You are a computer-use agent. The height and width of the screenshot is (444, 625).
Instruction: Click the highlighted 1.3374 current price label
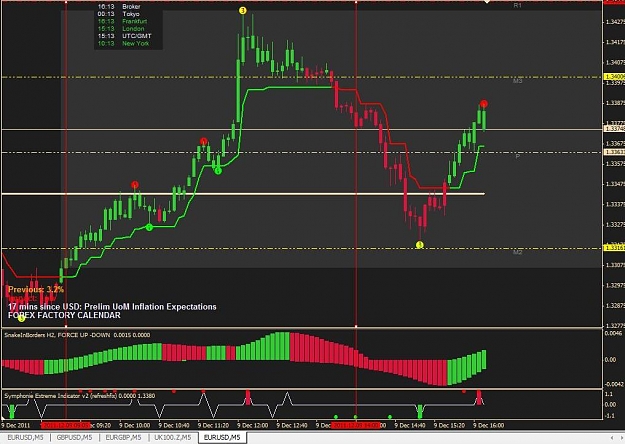[x=615, y=129]
